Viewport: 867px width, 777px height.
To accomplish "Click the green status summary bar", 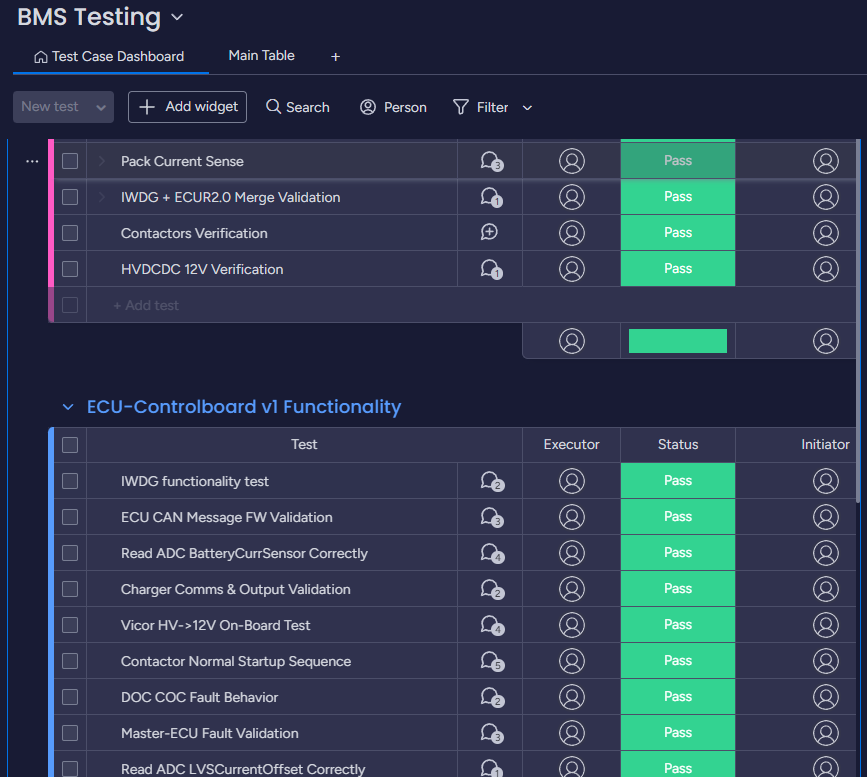I will 677,341.
